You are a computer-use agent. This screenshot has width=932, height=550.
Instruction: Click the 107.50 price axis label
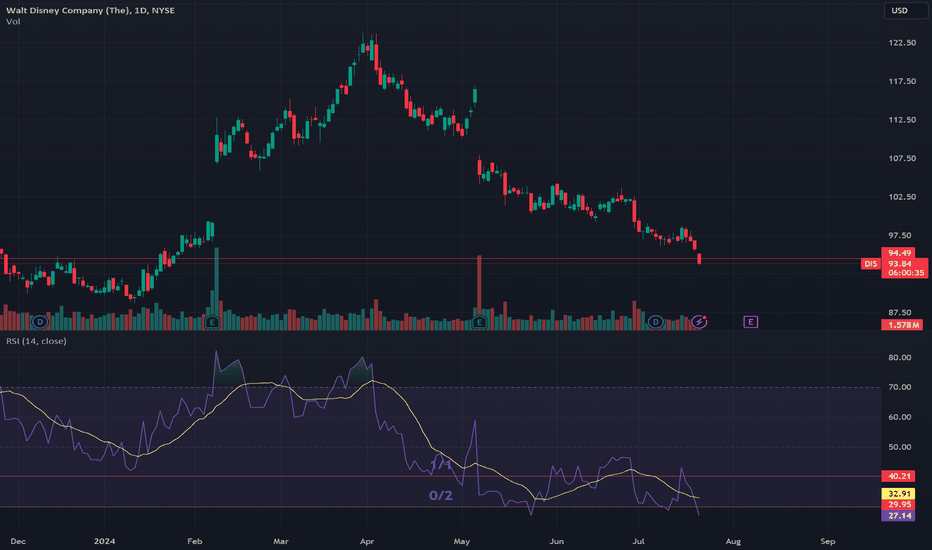tap(902, 158)
